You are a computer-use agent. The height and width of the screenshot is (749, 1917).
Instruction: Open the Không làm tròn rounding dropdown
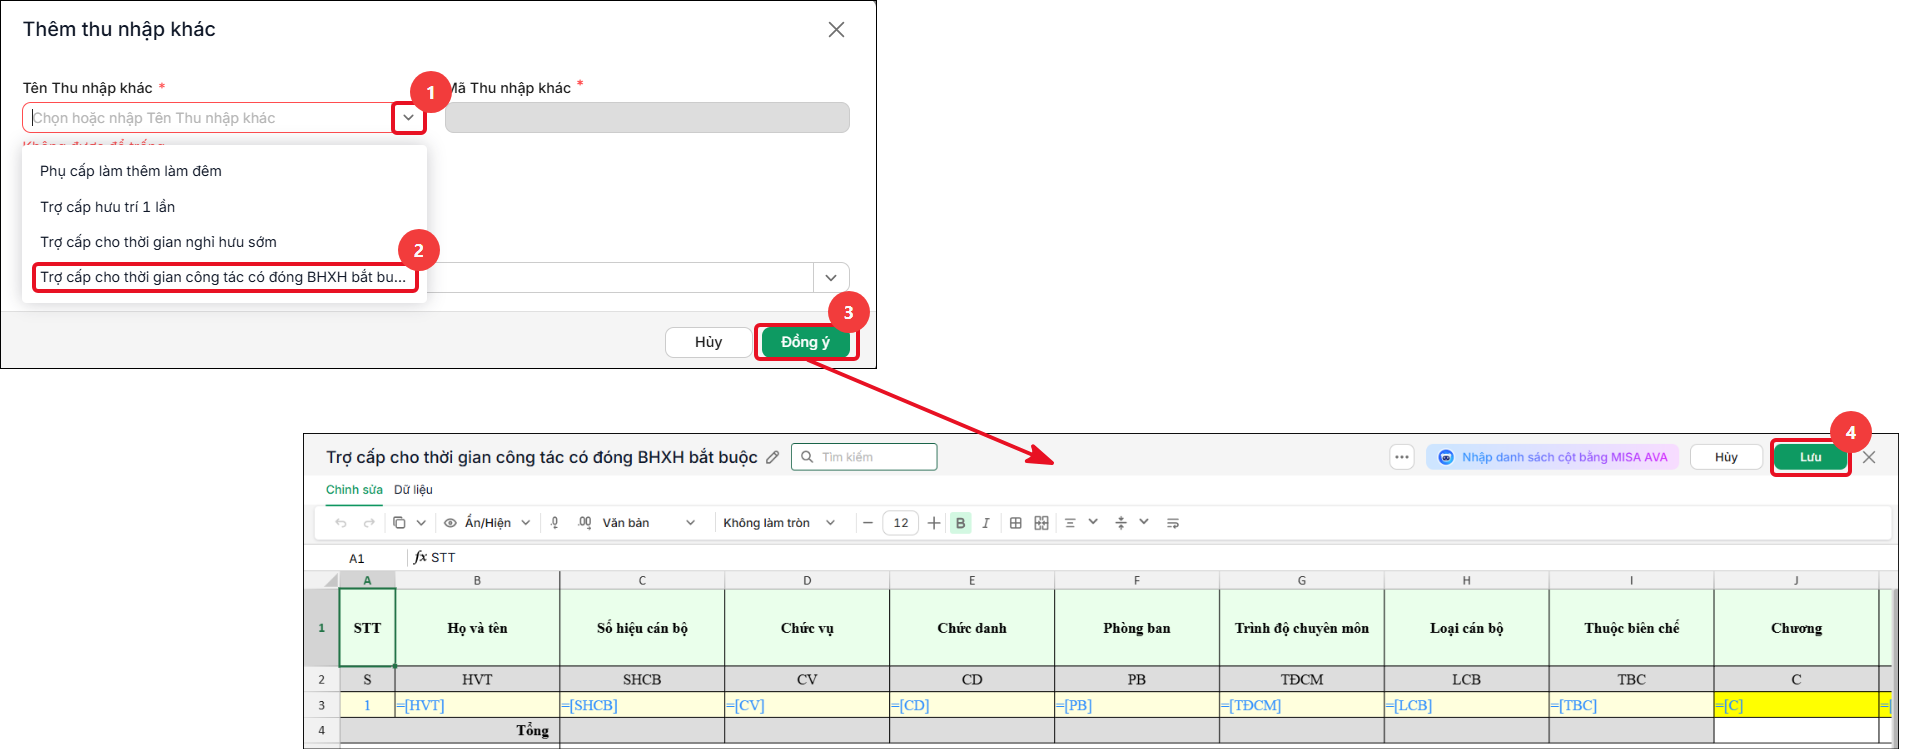(x=779, y=523)
